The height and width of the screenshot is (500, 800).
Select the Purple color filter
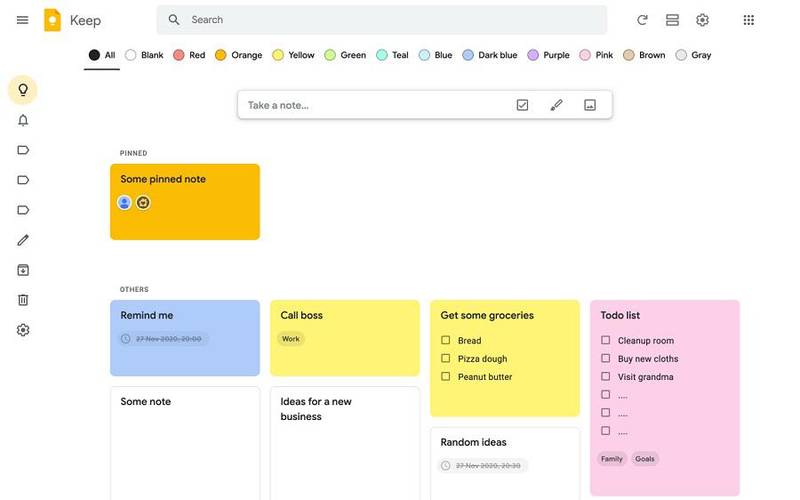click(548, 55)
